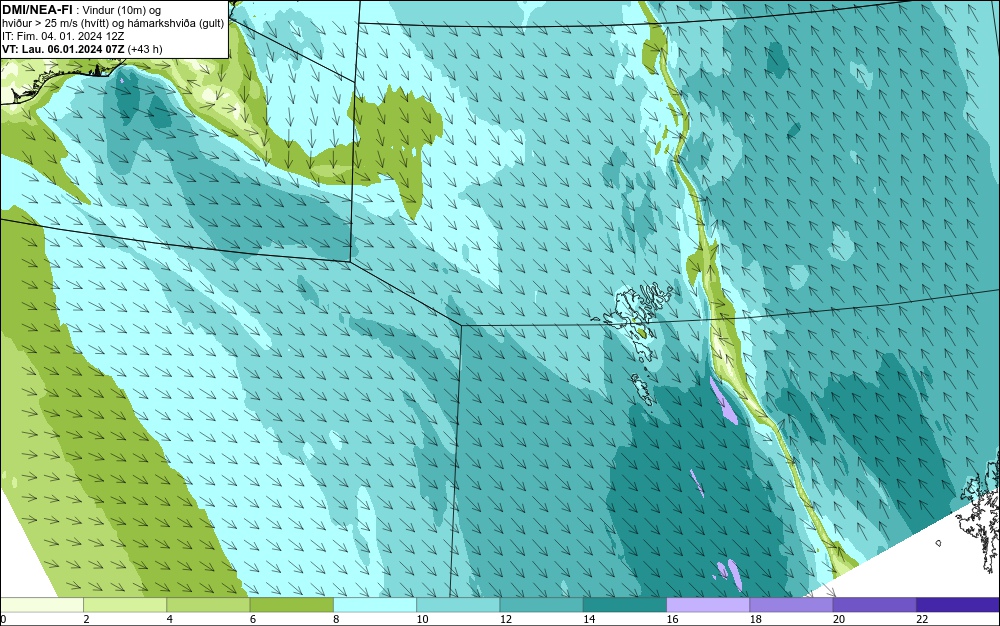Click the legend tick label "14"
The height and width of the screenshot is (626, 1000).
click(589, 619)
